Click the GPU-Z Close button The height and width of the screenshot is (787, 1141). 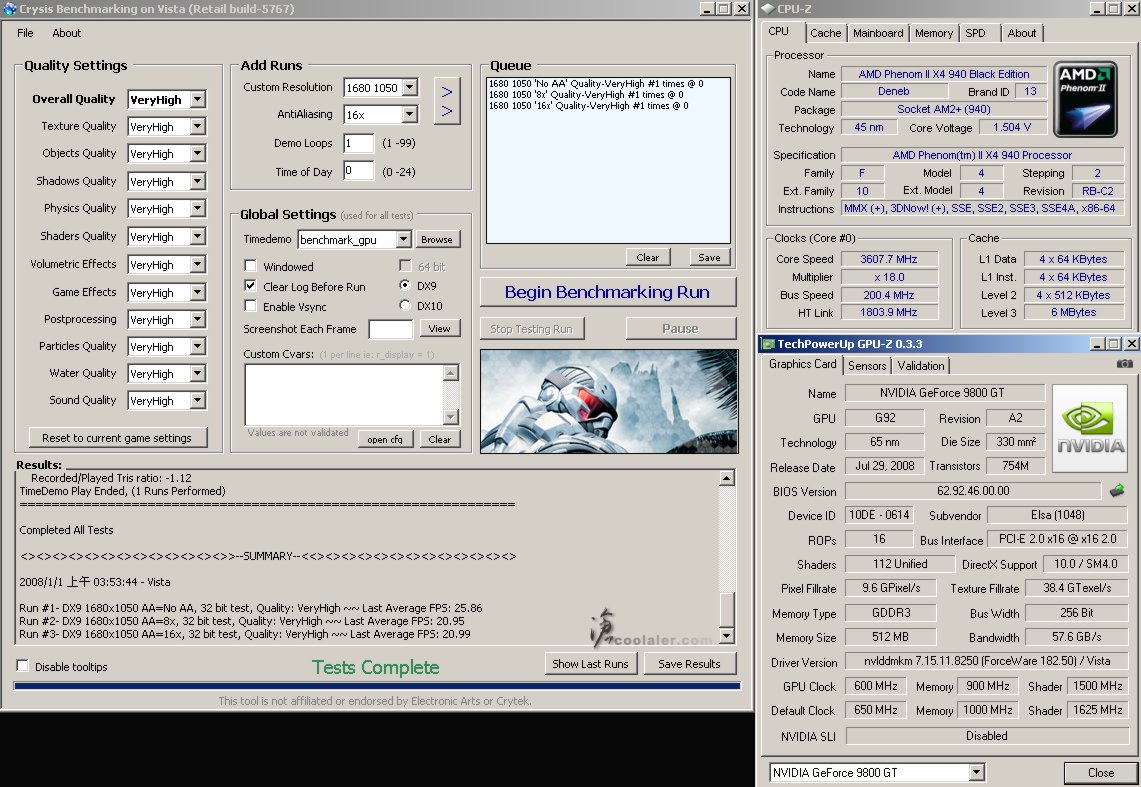point(1100,773)
